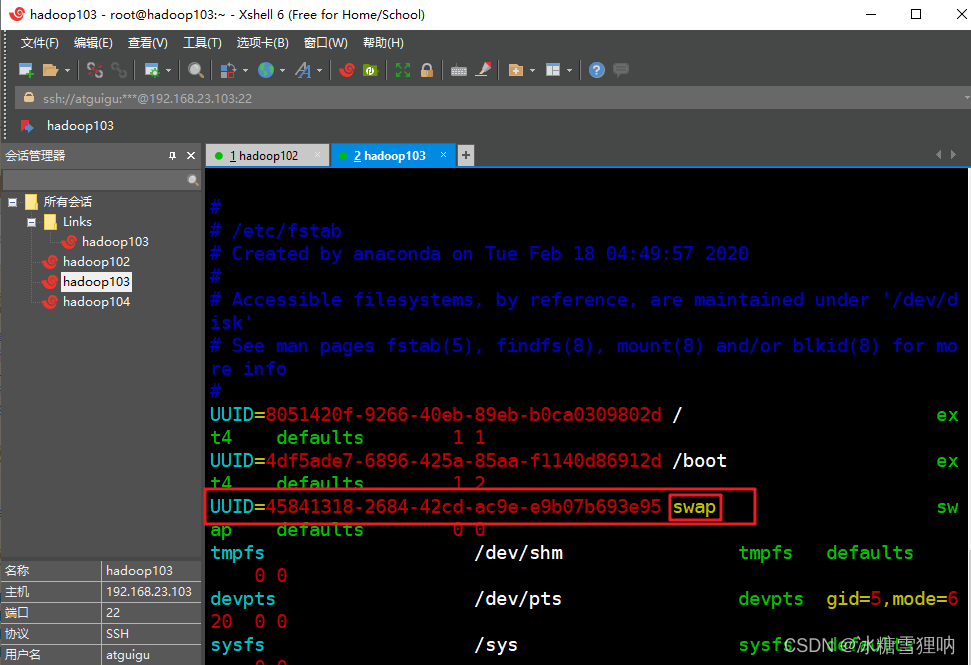Click the atguigu username value

[x=128, y=654]
